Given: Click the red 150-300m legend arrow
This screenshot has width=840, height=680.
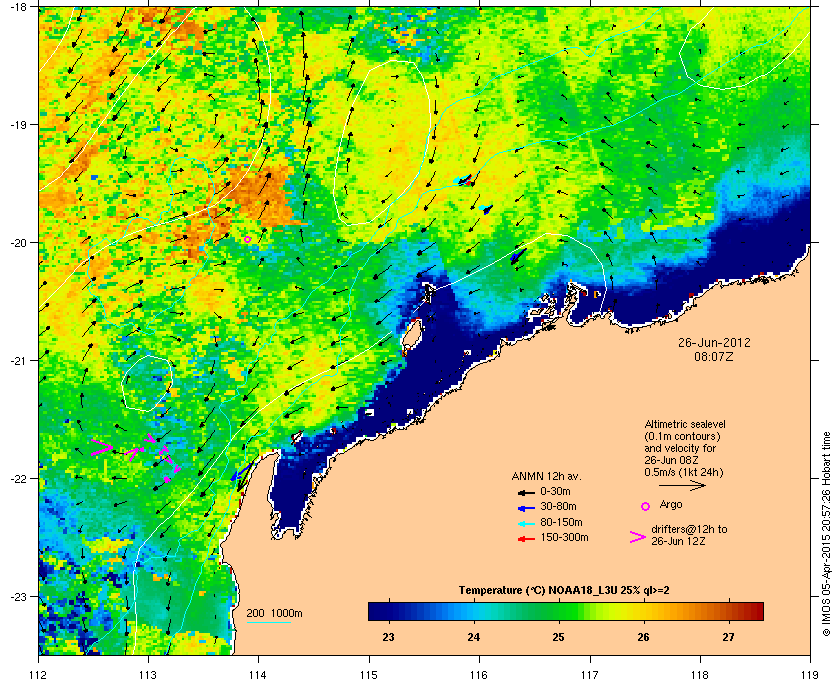Looking at the screenshot, I should tap(526, 539).
